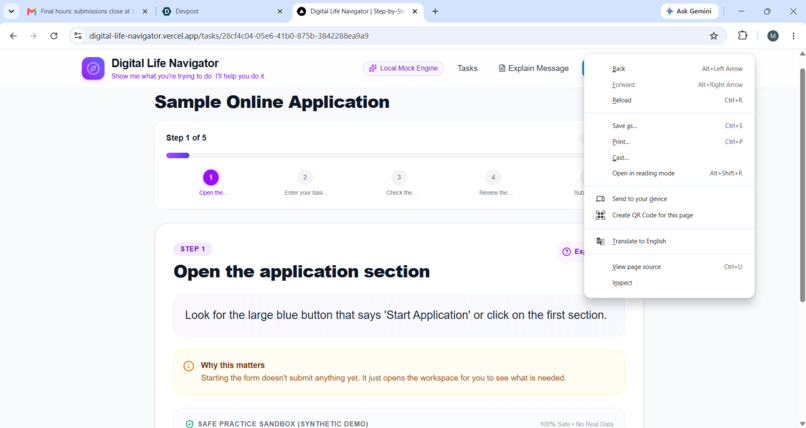This screenshot has width=806, height=428.
Task: Bookmark this page with the star icon
Action: (x=713, y=35)
